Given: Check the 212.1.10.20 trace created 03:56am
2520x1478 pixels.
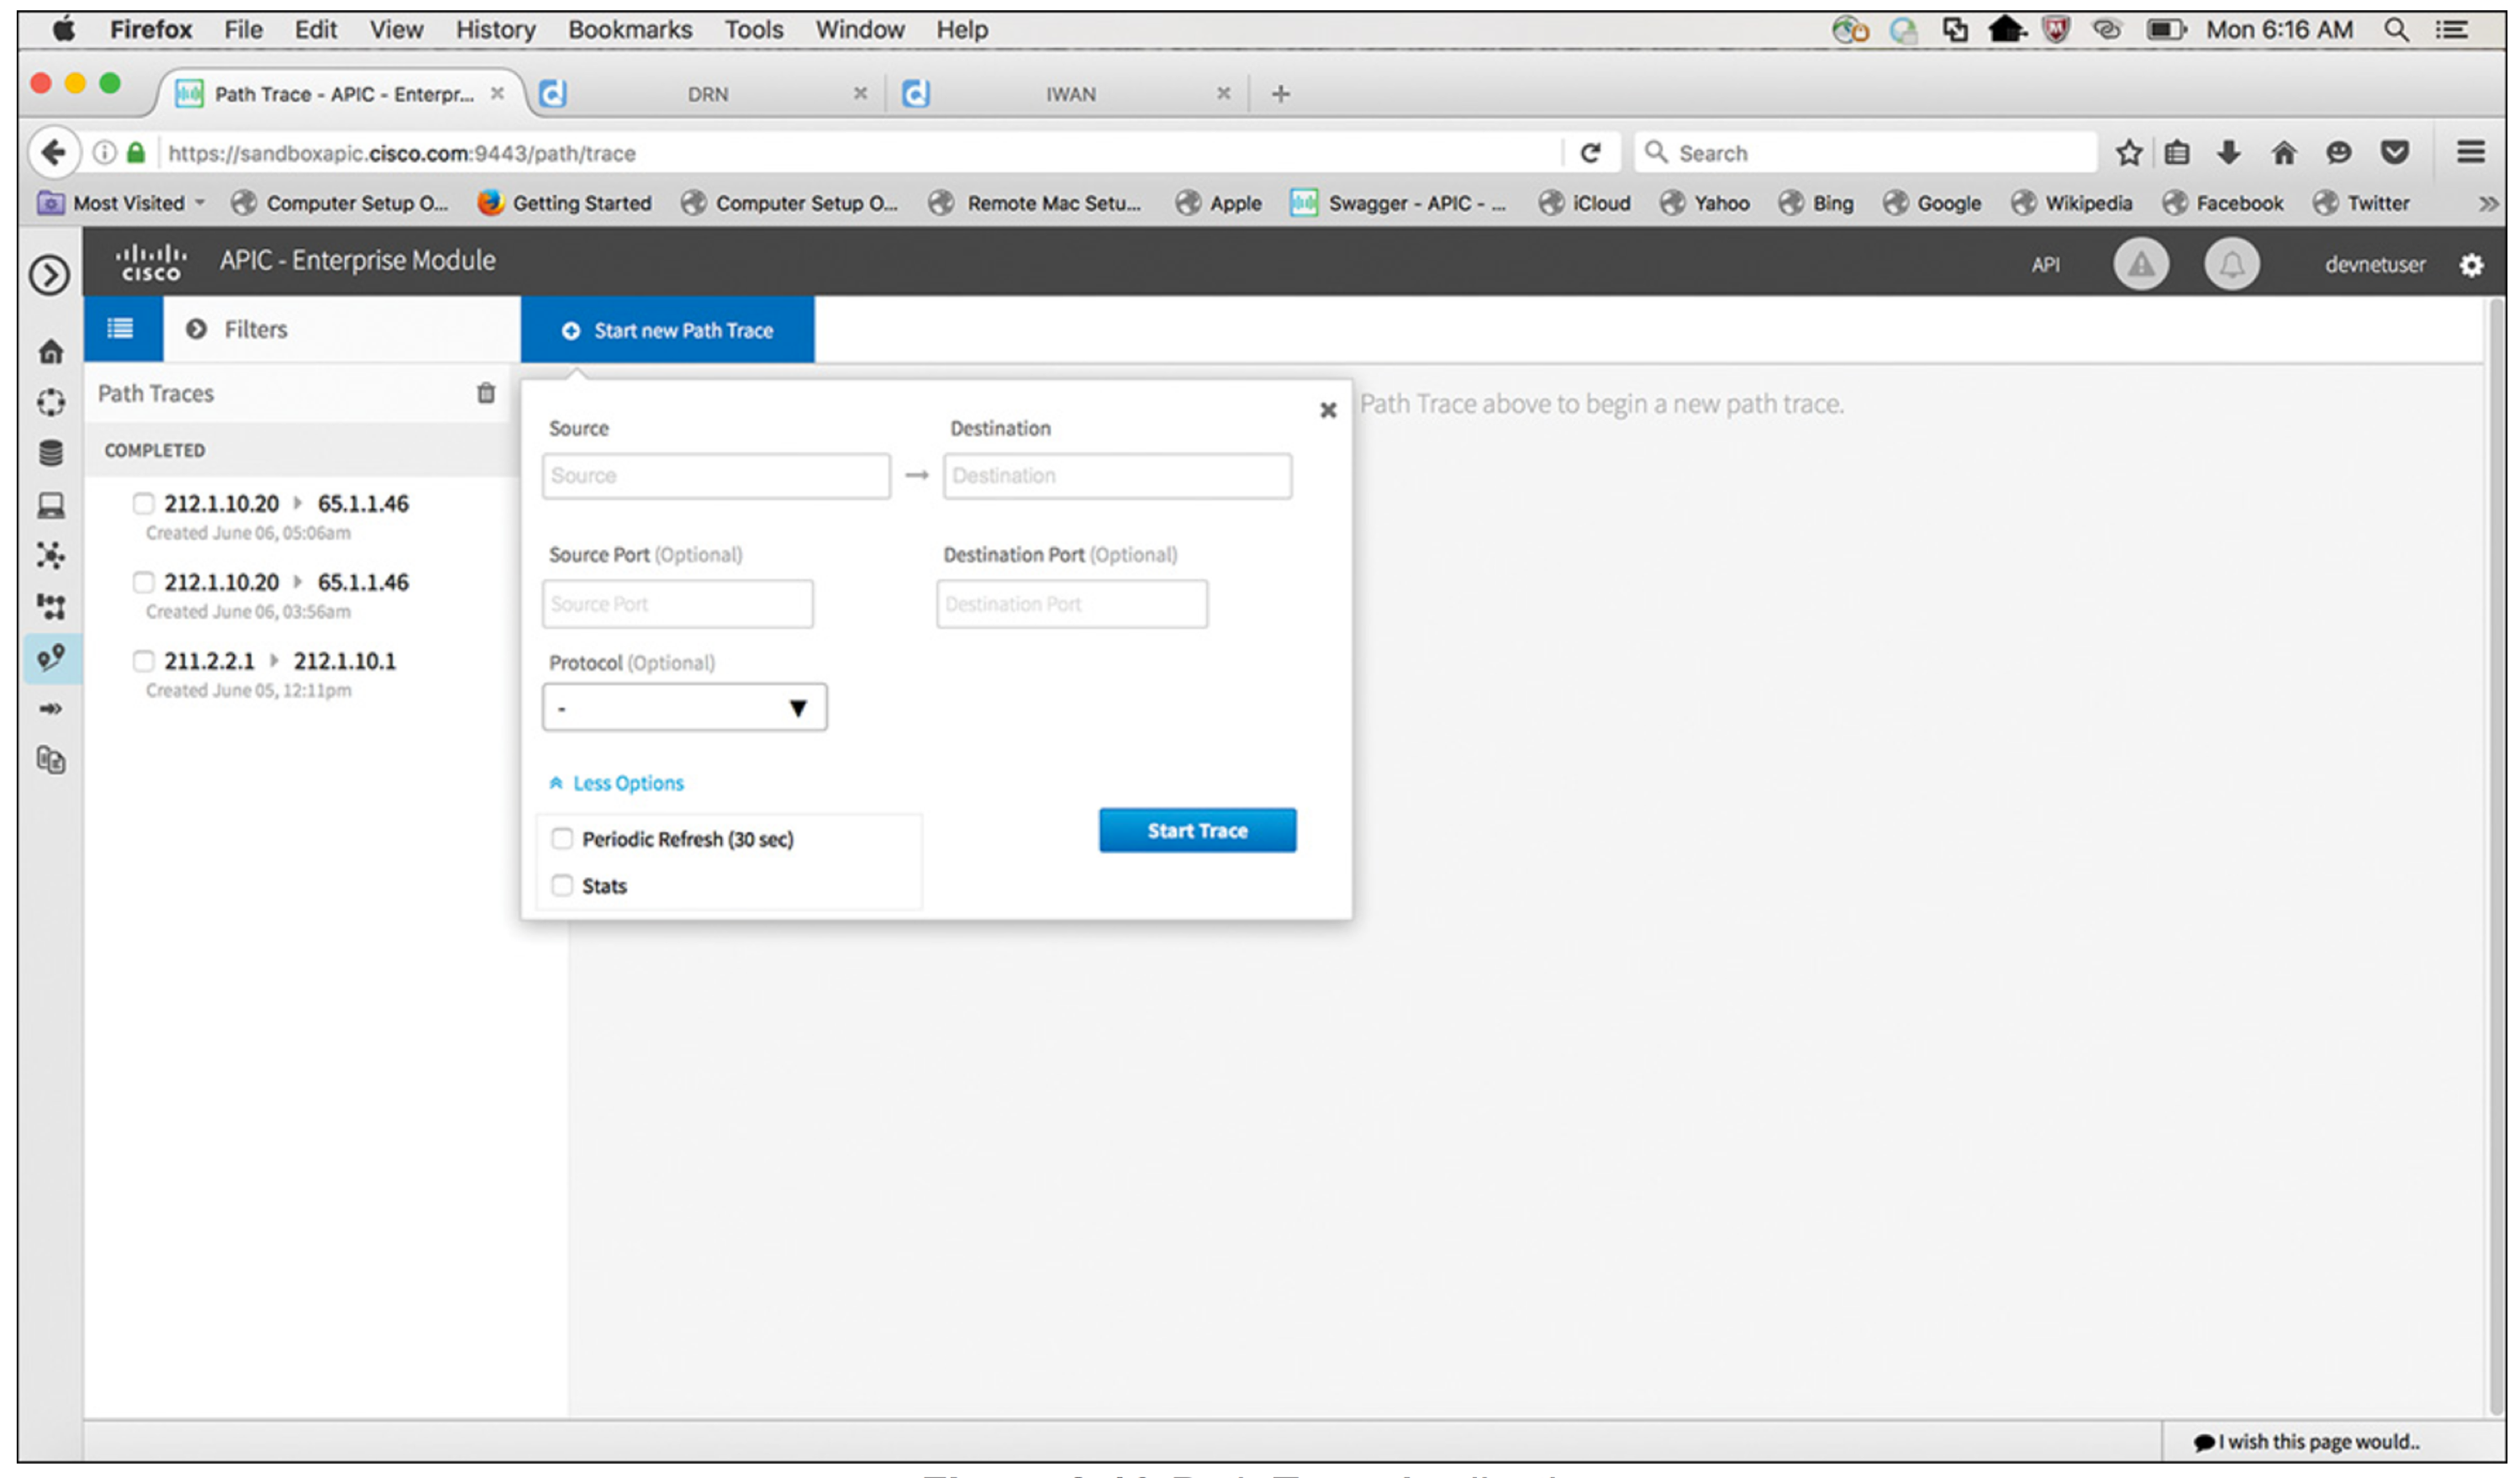Looking at the screenshot, I should (x=144, y=582).
